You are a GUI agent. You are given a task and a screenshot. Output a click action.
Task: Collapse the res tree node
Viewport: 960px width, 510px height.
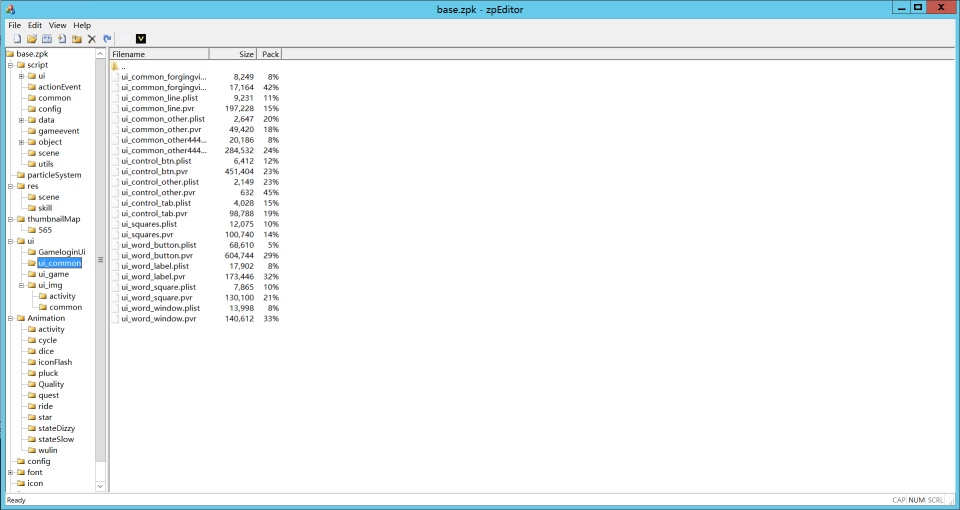click(10, 186)
